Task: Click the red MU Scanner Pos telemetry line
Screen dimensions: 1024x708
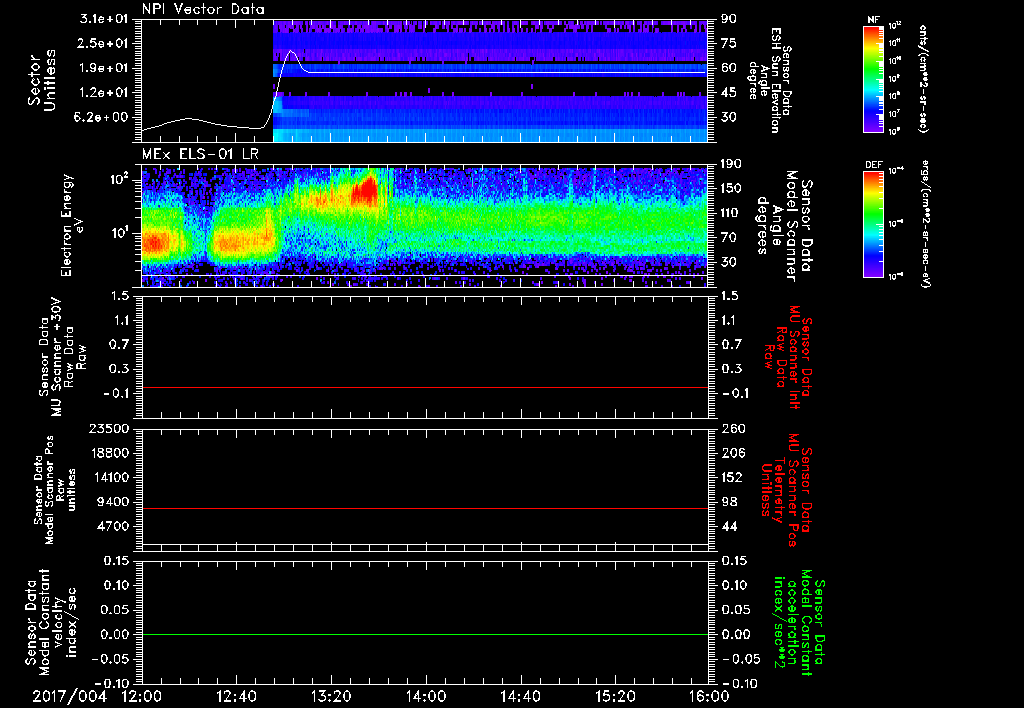Action: tap(424, 508)
